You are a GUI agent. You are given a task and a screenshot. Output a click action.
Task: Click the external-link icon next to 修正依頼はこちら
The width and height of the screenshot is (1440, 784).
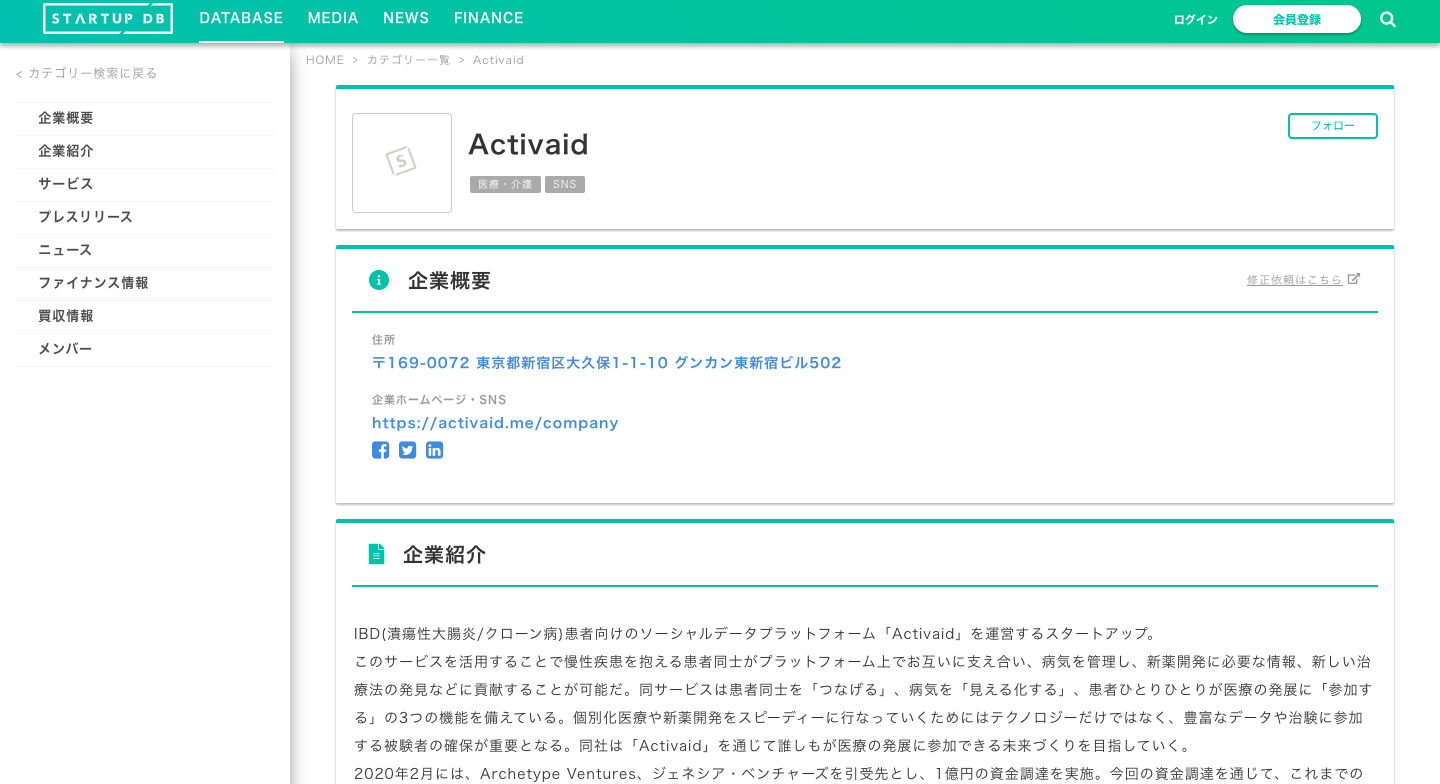point(1355,279)
